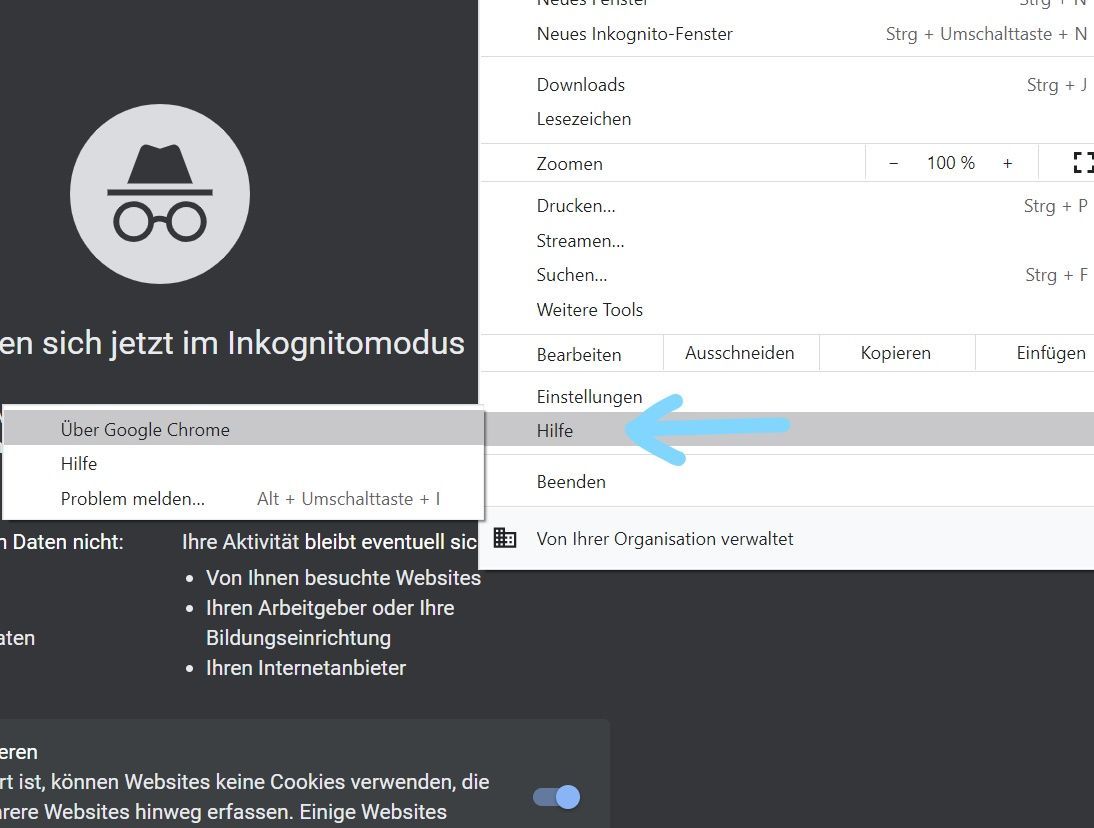
Task: Select Beenden to quit Chrome
Action: click(787, 482)
